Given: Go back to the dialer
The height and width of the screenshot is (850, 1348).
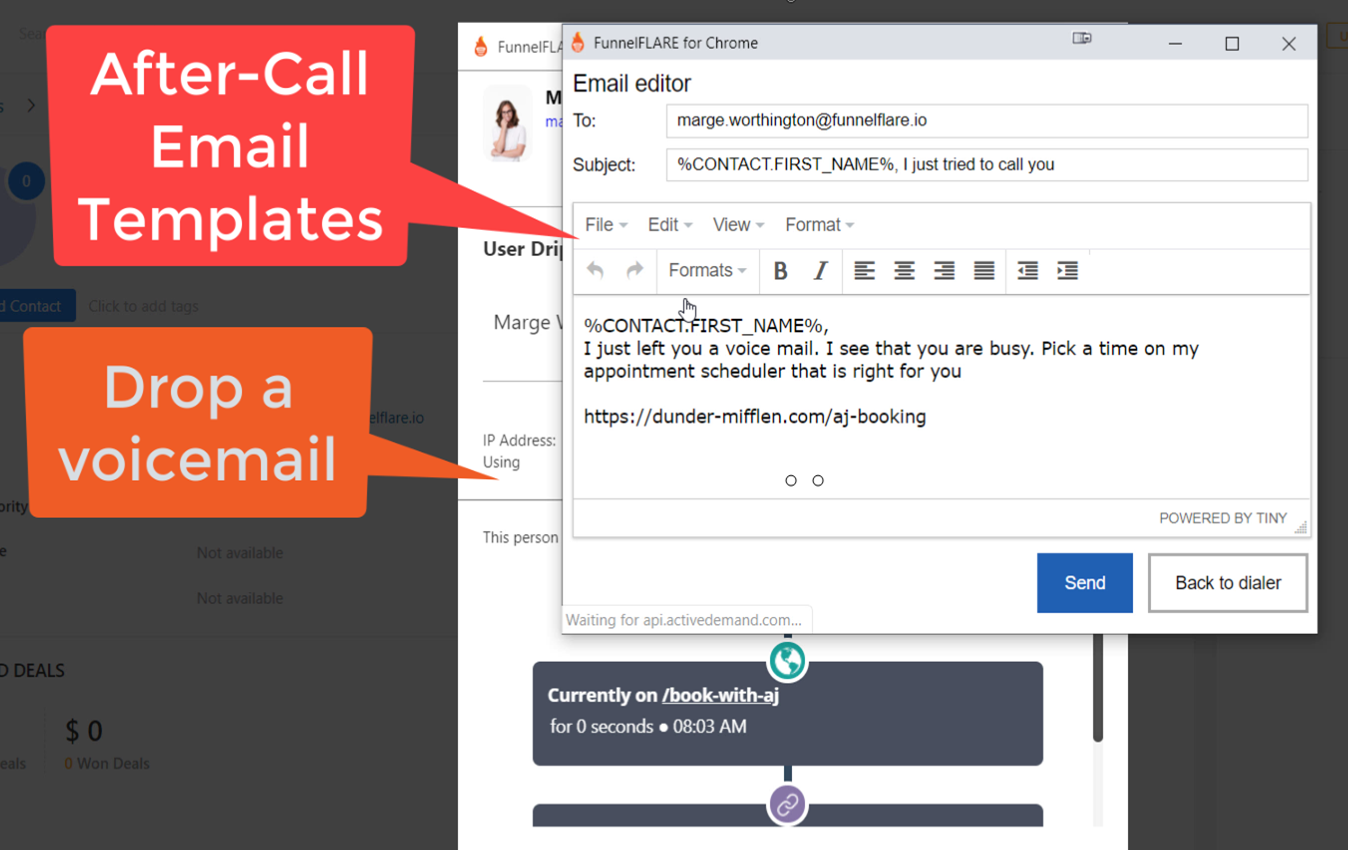Looking at the screenshot, I should pos(1228,583).
